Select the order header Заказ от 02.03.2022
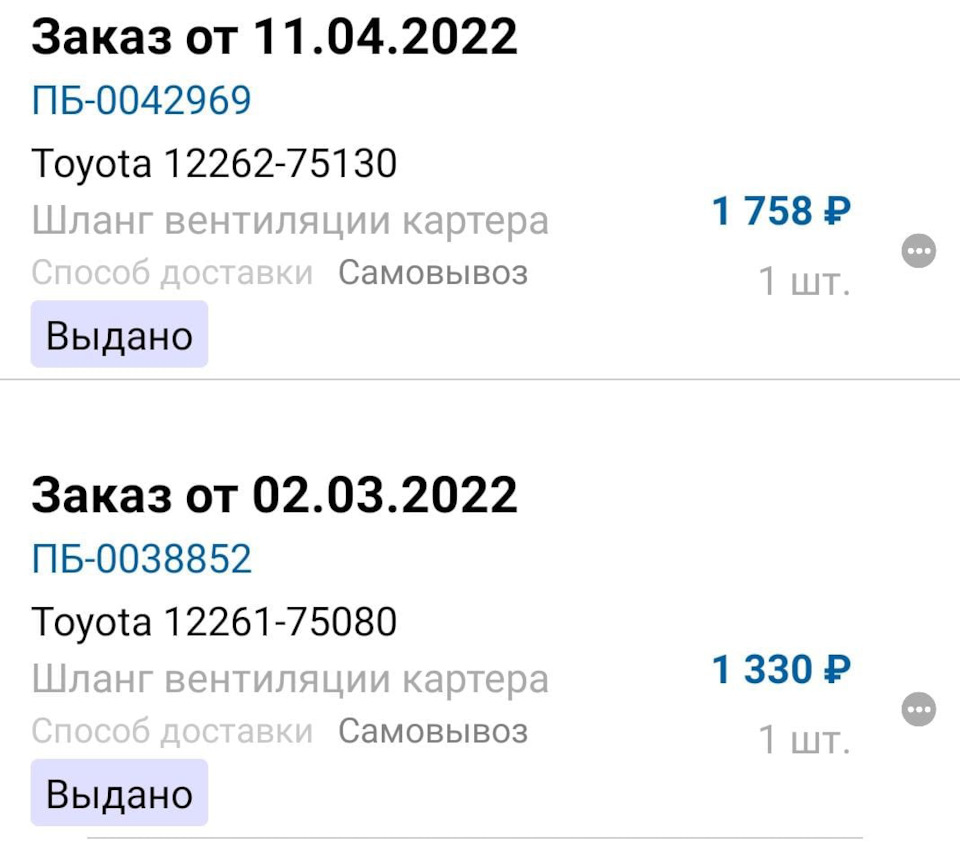Screen dimensions: 960x864 tap(275, 492)
